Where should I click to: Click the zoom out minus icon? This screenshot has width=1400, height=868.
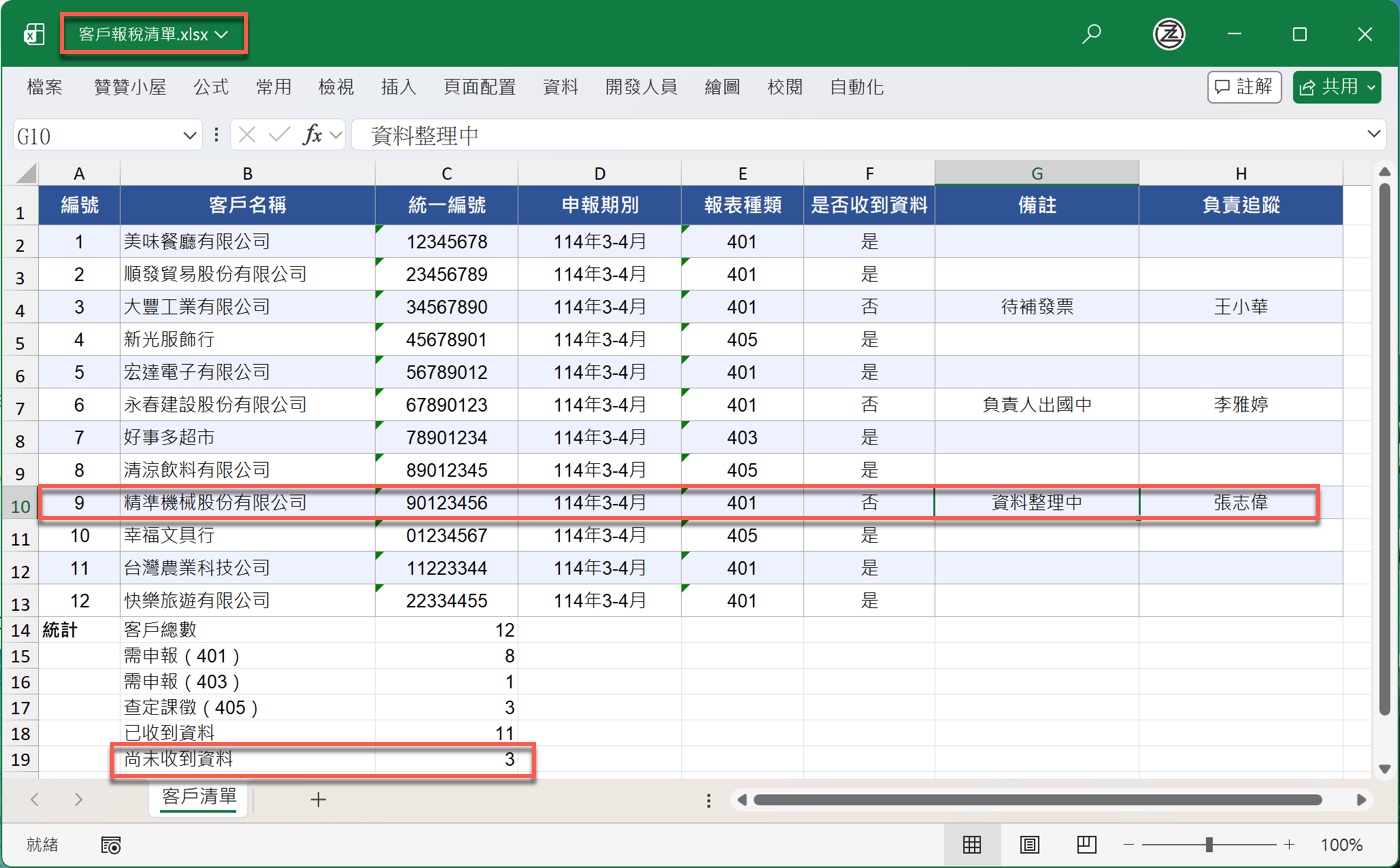click(x=1129, y=845)
